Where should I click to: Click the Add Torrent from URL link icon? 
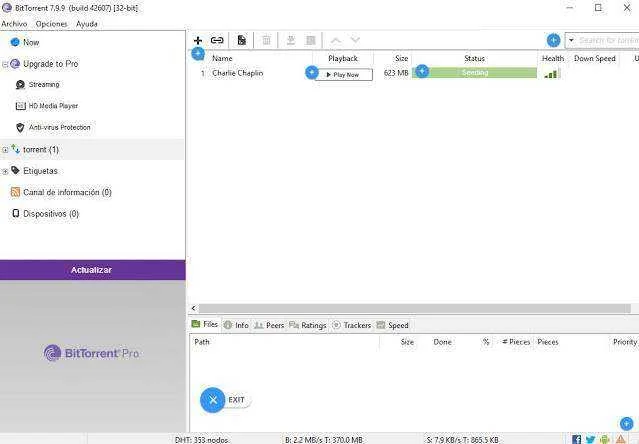coord(217,40)
